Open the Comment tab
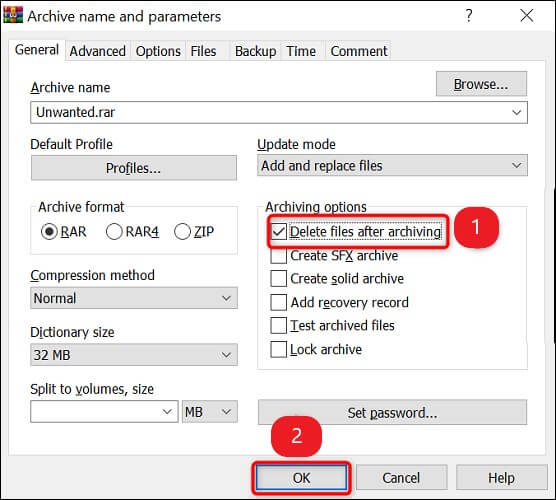556x500 pixels. [x=359, y=51]
